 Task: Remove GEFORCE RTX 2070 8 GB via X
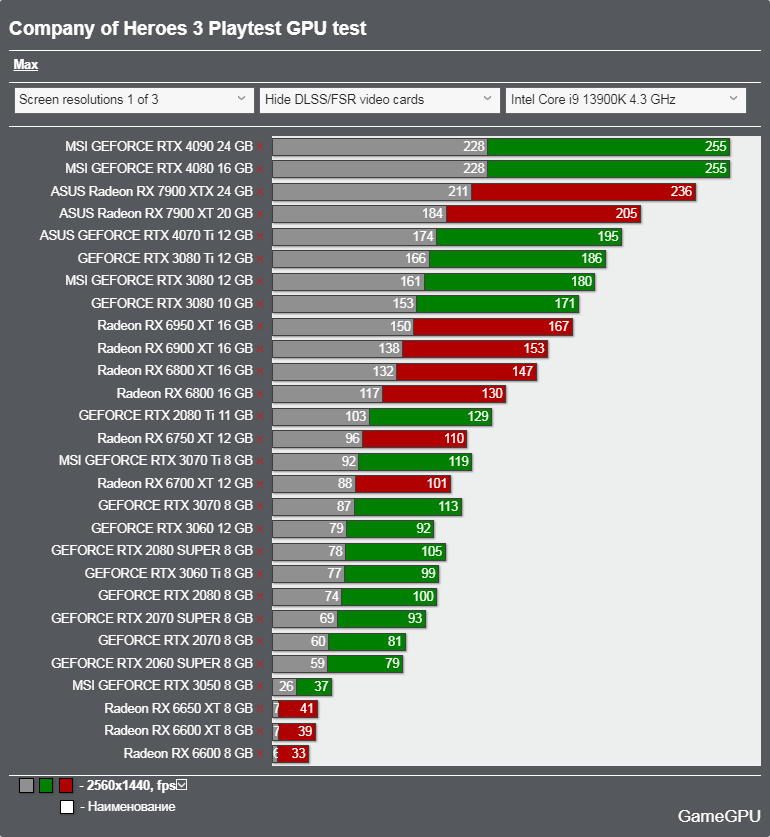[260, 642]
